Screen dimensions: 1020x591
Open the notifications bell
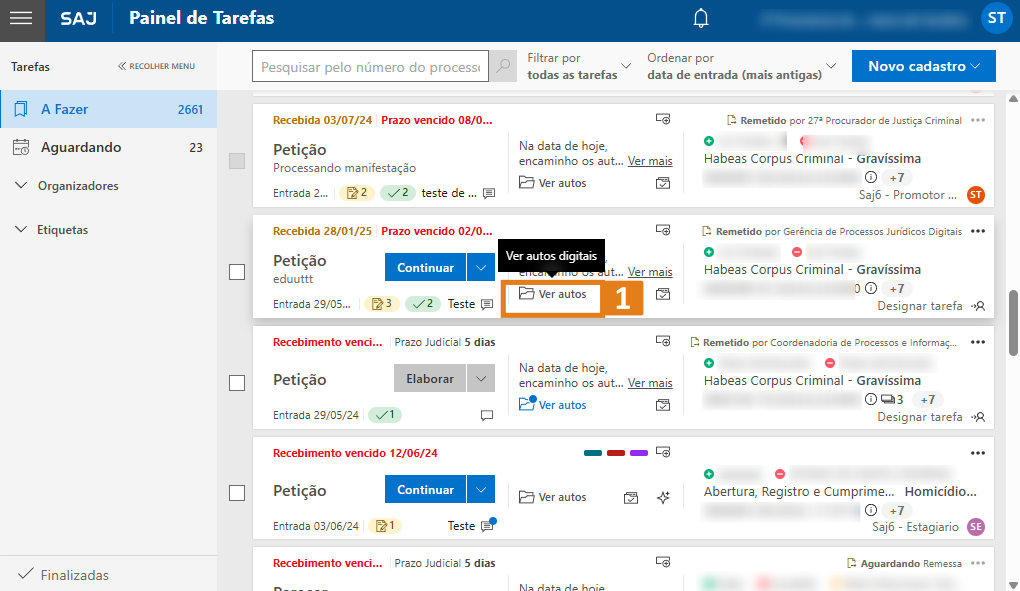(702, 18)
